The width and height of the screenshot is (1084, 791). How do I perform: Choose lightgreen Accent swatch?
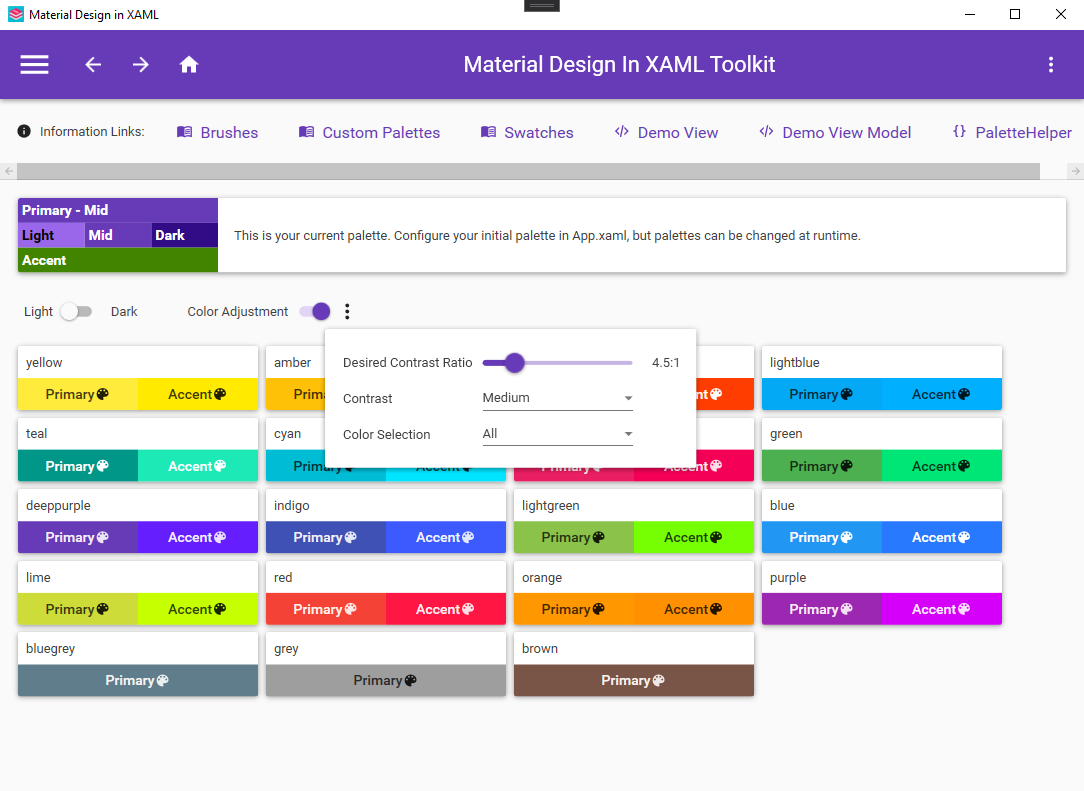[x=694, y=537]
